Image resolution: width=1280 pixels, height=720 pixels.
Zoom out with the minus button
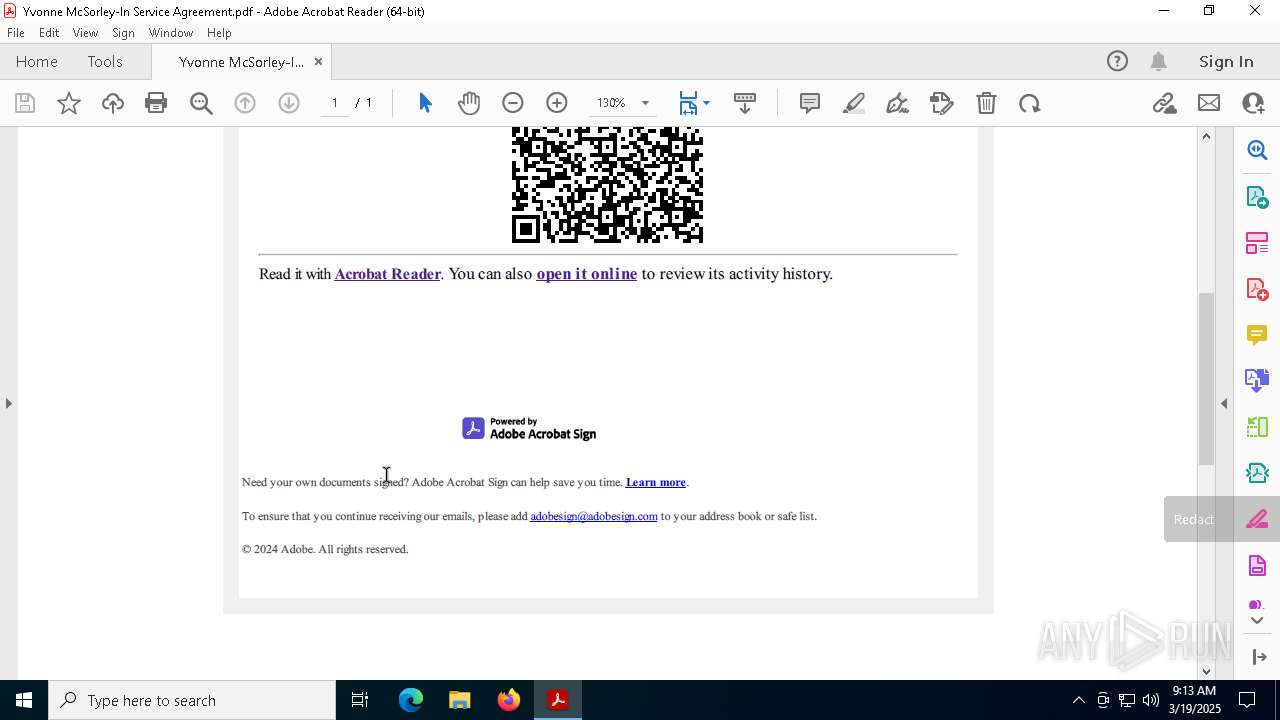(513, 103)
